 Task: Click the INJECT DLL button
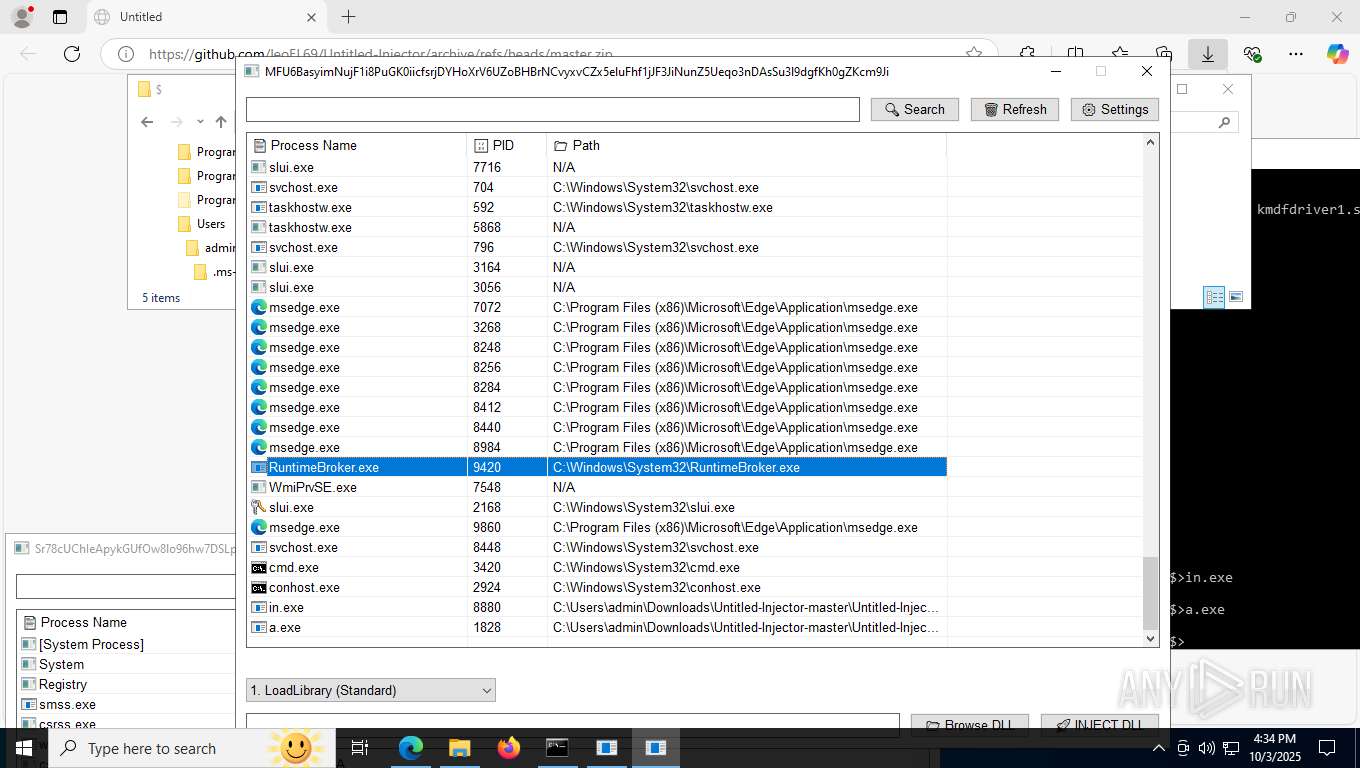(1099, 724)
